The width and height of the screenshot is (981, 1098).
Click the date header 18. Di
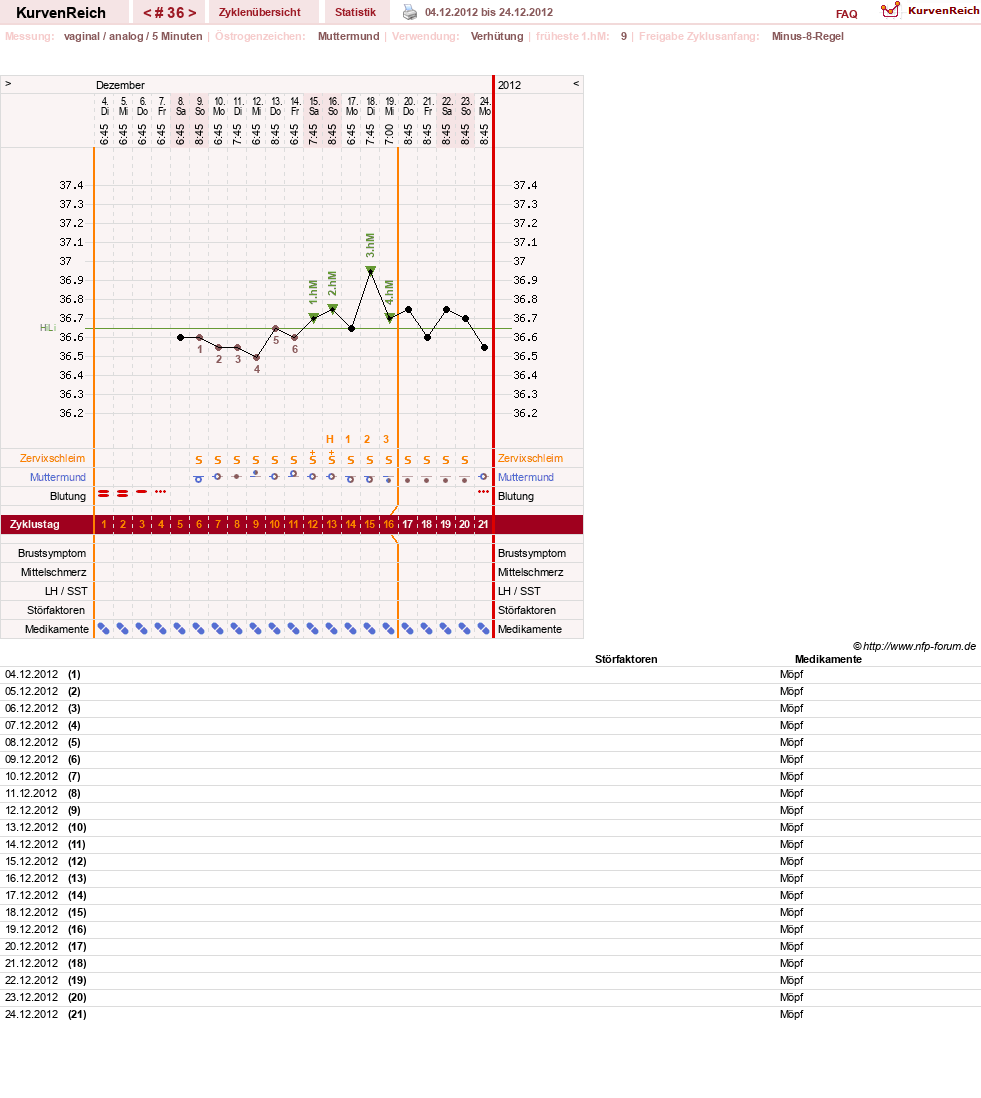point(371,106)
